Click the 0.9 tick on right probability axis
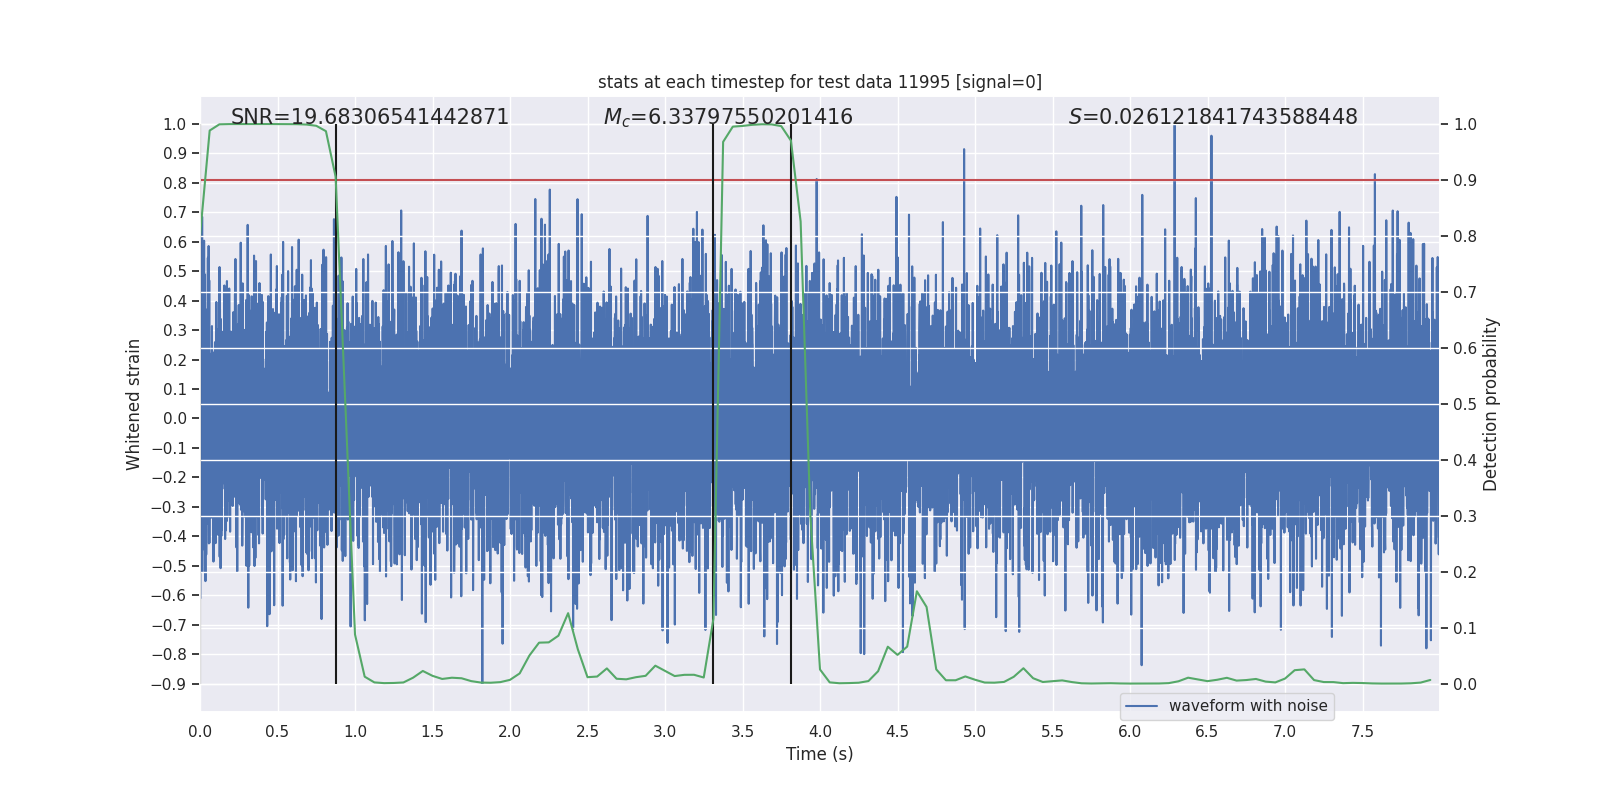The image size is (1600, 800). tap(1465, 180)
